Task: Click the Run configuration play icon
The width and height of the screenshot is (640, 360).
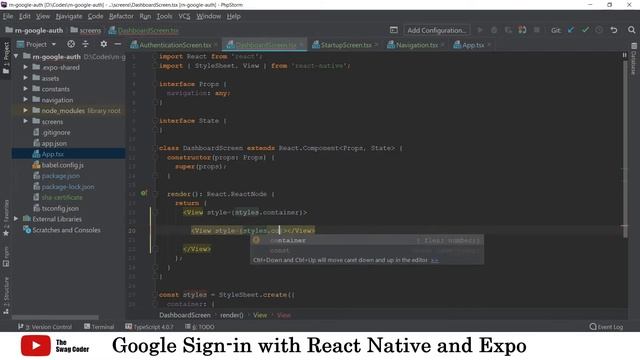Action: click(480, 30)
